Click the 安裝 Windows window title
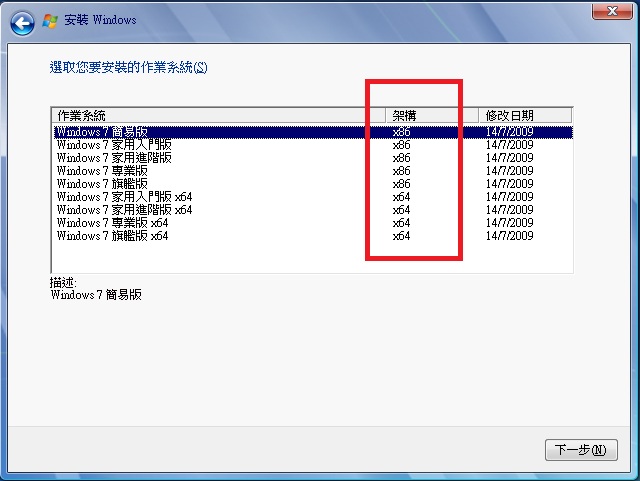This screenshot has height=481, width=640. tap(100, 20)
